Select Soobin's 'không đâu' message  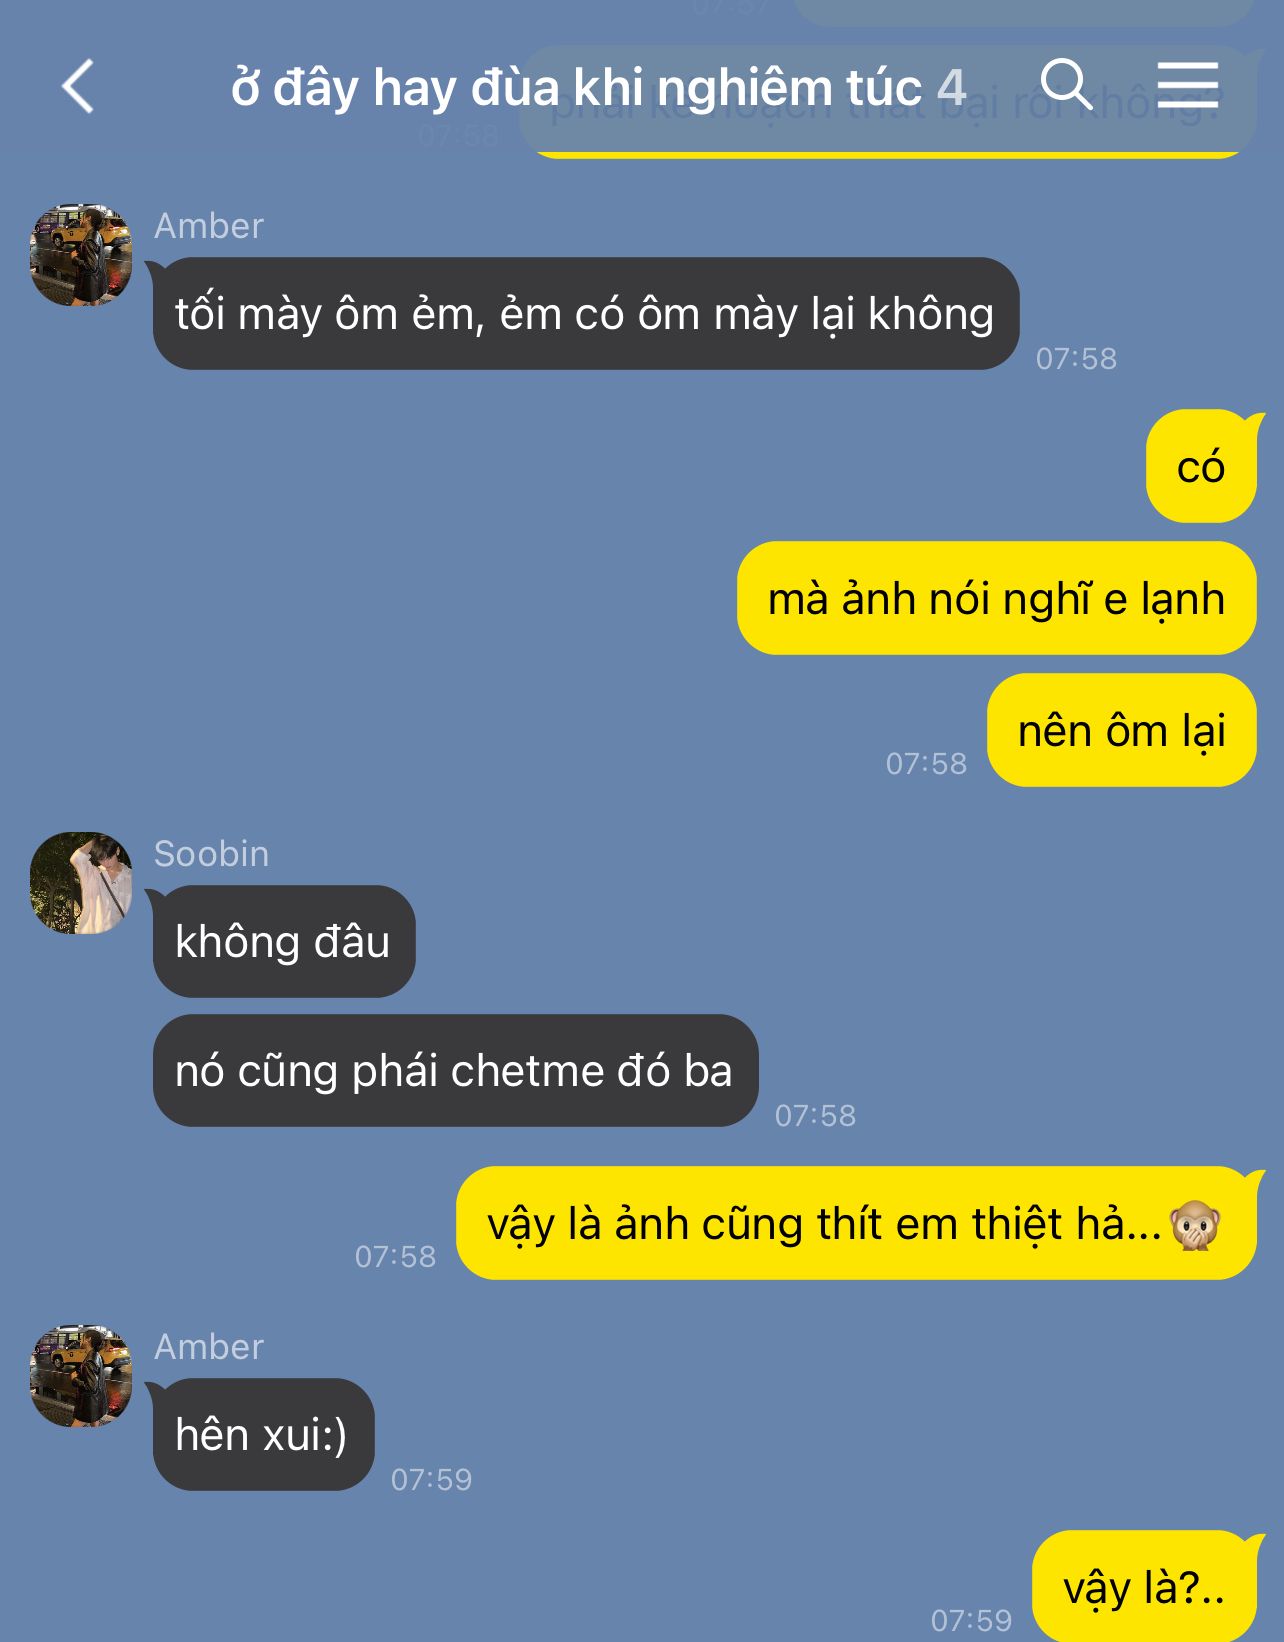283,941
